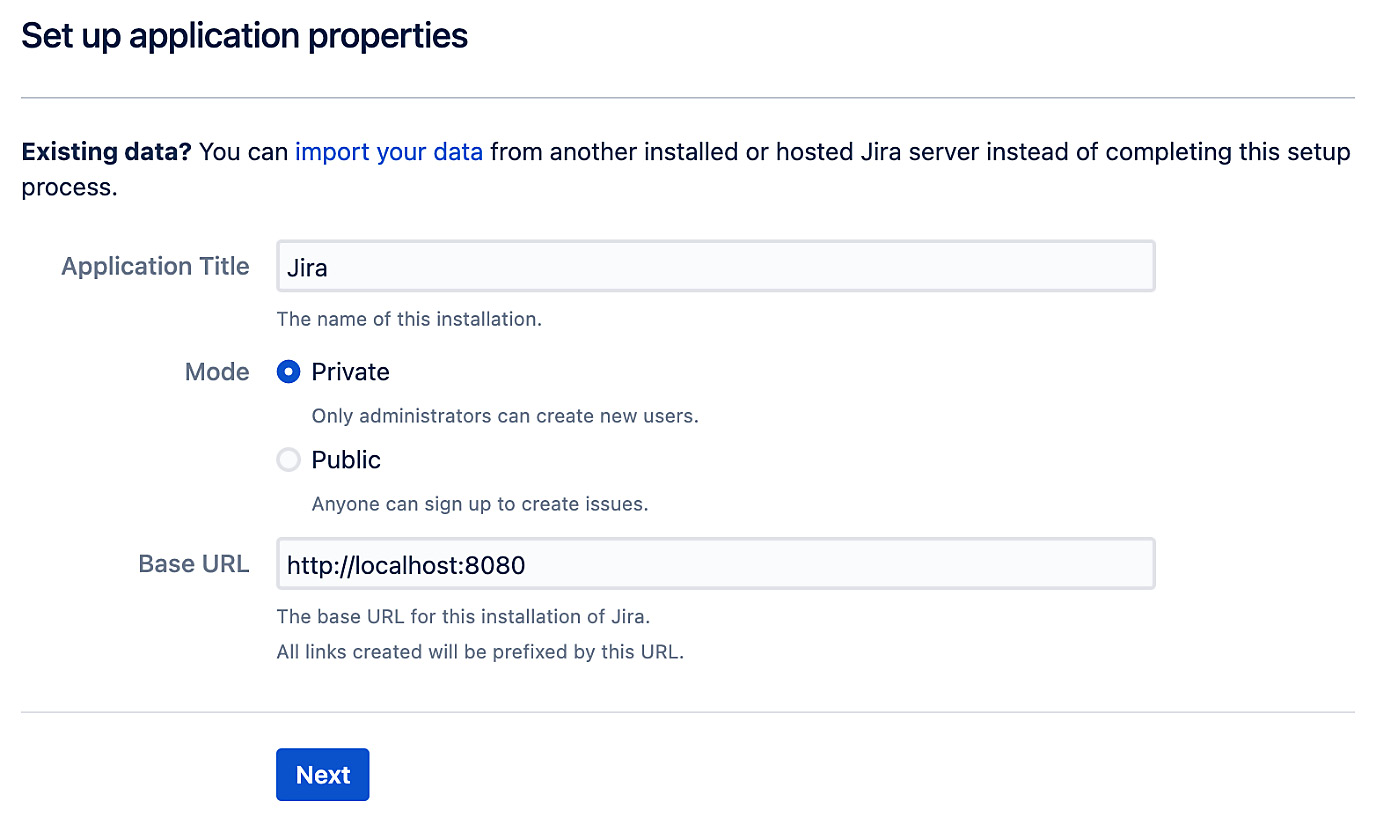Select the Private mode radio button
The height and width of the screenshot is (824, 1376).
[288, 371]
